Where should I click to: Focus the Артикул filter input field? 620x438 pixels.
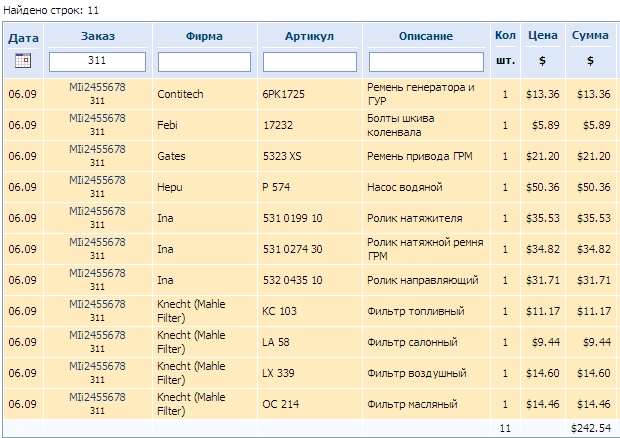310,62
